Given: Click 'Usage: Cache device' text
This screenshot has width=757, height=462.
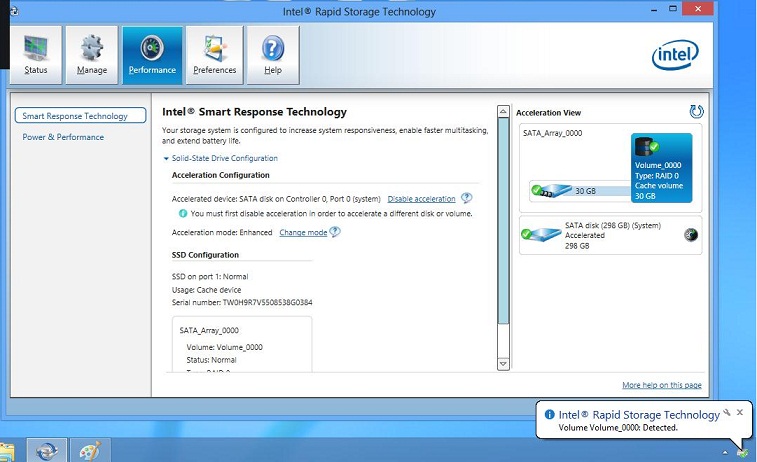Looking at the screenshot, I should 207,290.
